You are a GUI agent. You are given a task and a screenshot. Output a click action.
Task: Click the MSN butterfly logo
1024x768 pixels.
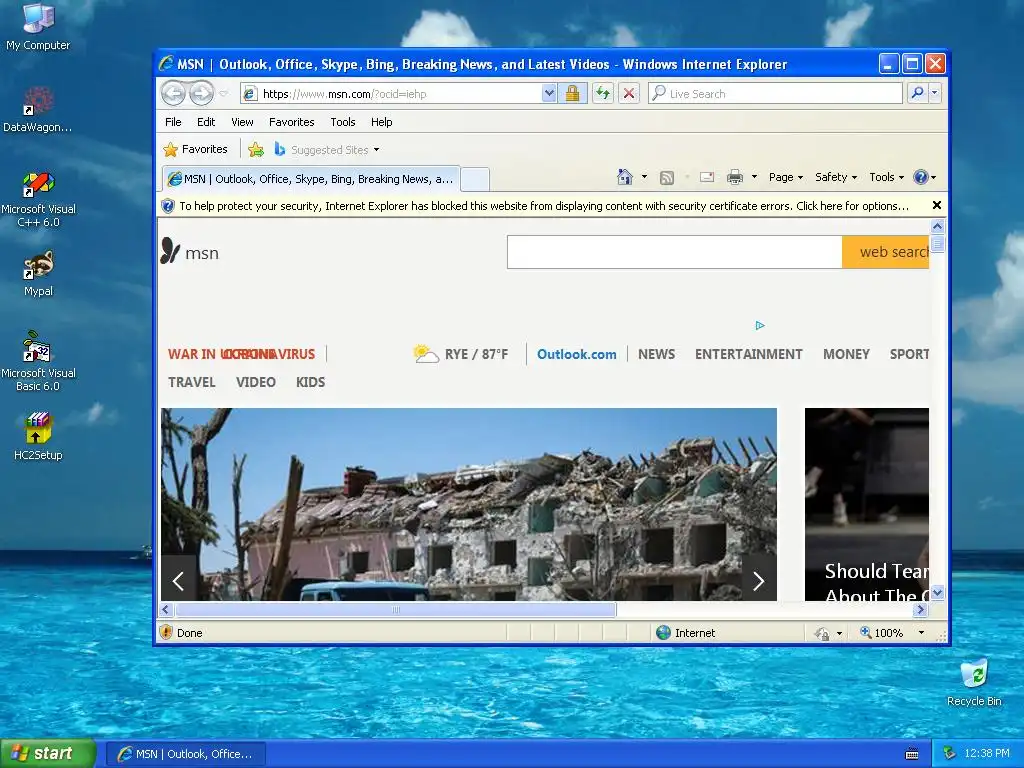pos(170,251)
